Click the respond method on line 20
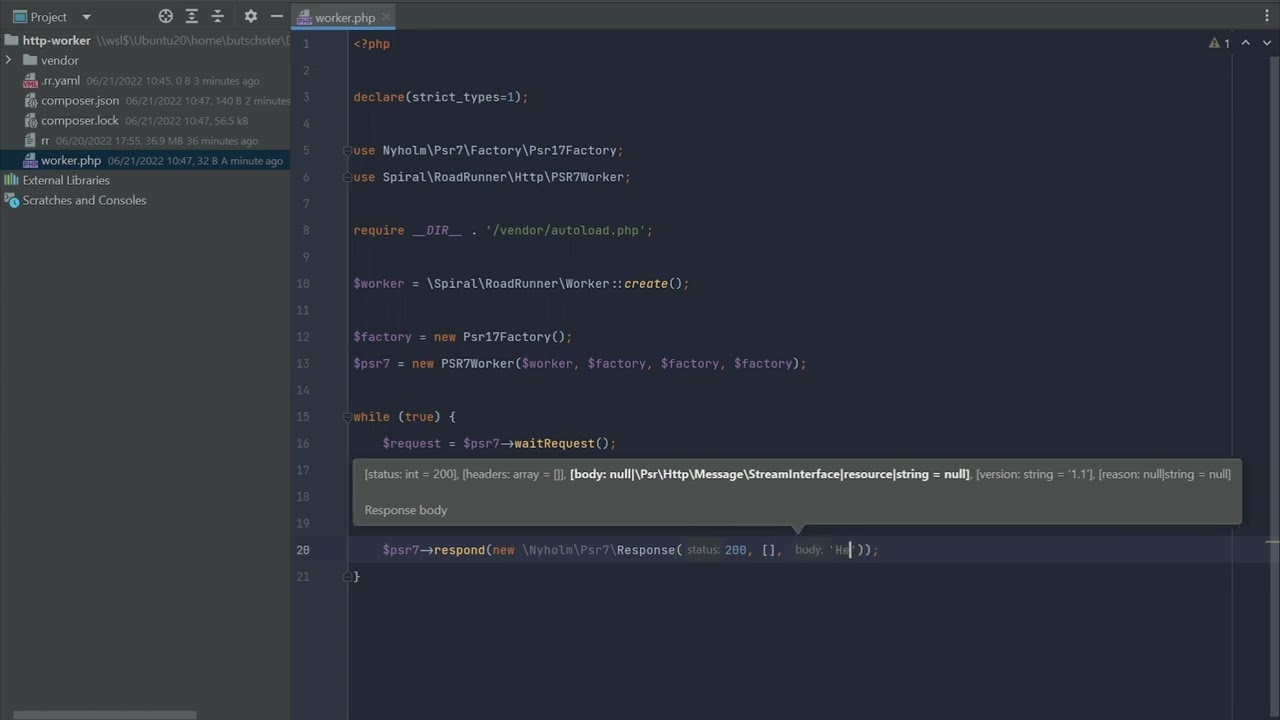Screen dimensions: 1280x720 (x=460, y=549)
